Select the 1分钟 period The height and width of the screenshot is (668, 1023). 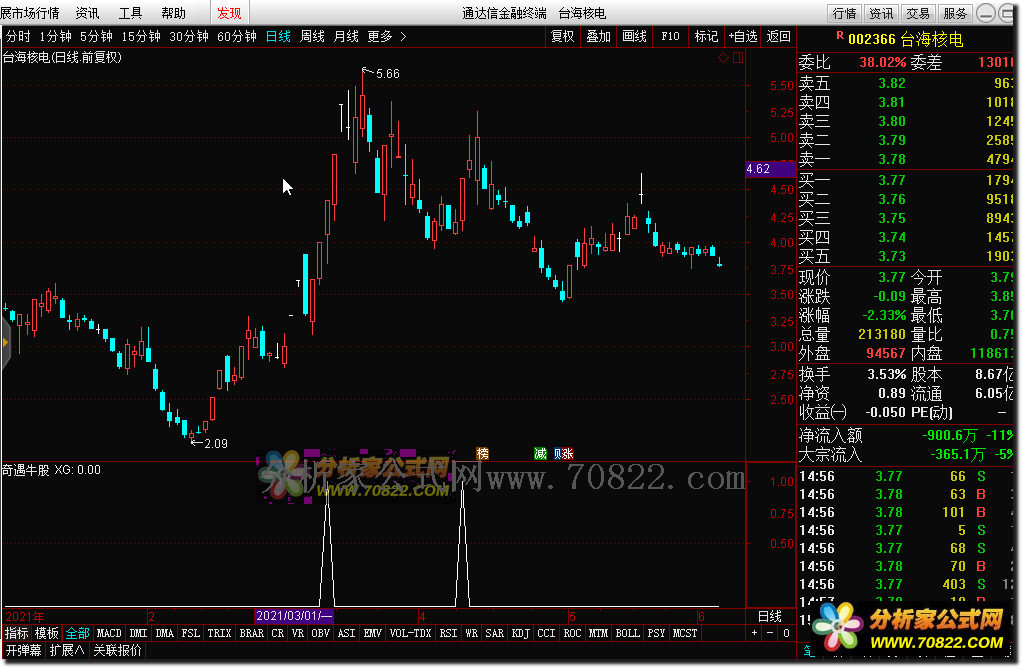click(55, 37)
